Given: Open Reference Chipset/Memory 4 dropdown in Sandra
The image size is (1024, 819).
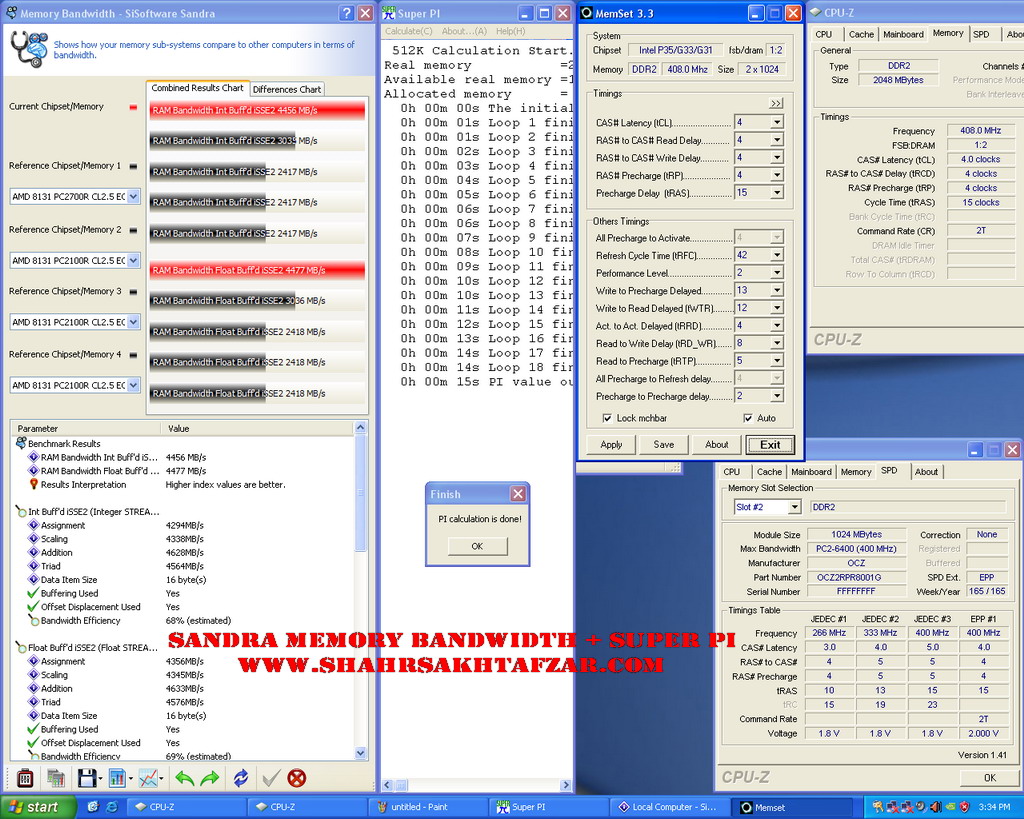Looking at the screenshot, I should coord(133,385).
